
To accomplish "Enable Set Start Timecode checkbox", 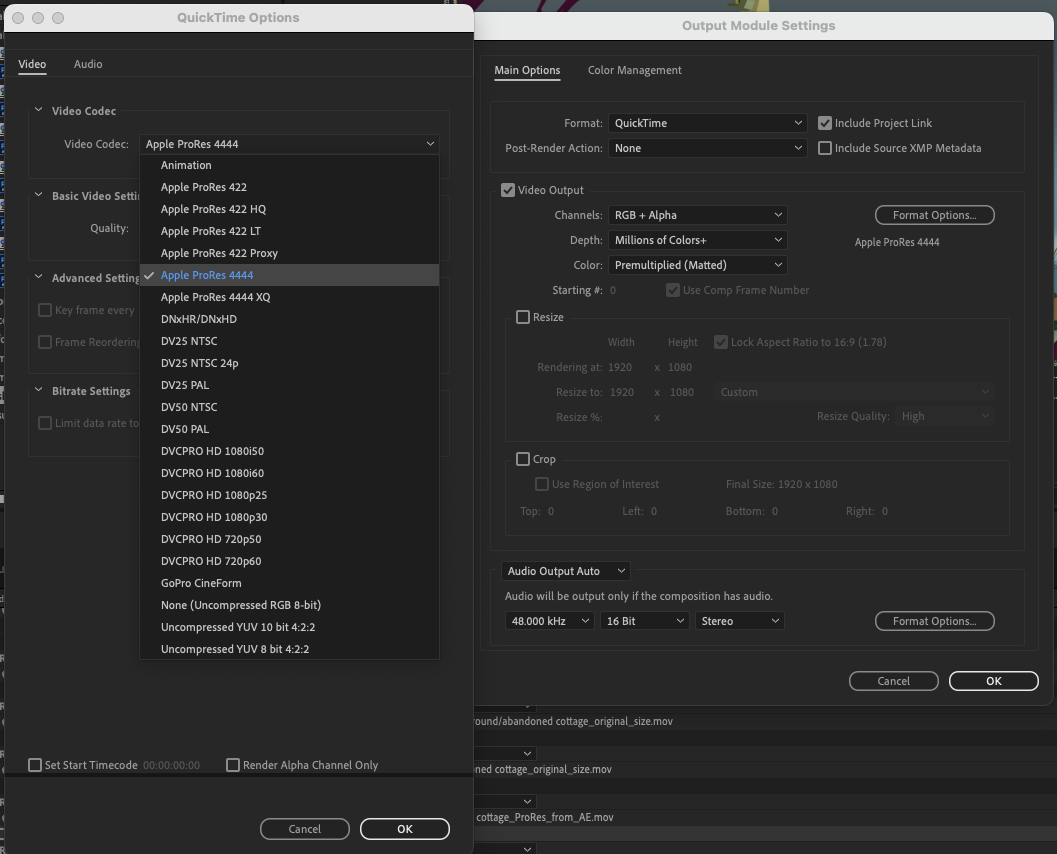I will (x=35, y=765).
